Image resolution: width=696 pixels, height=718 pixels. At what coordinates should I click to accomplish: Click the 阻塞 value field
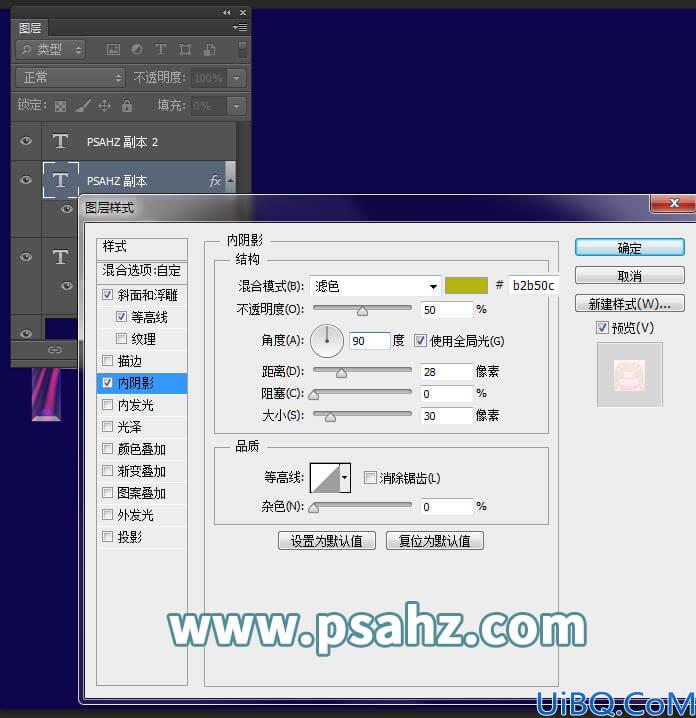pos(446,394)
